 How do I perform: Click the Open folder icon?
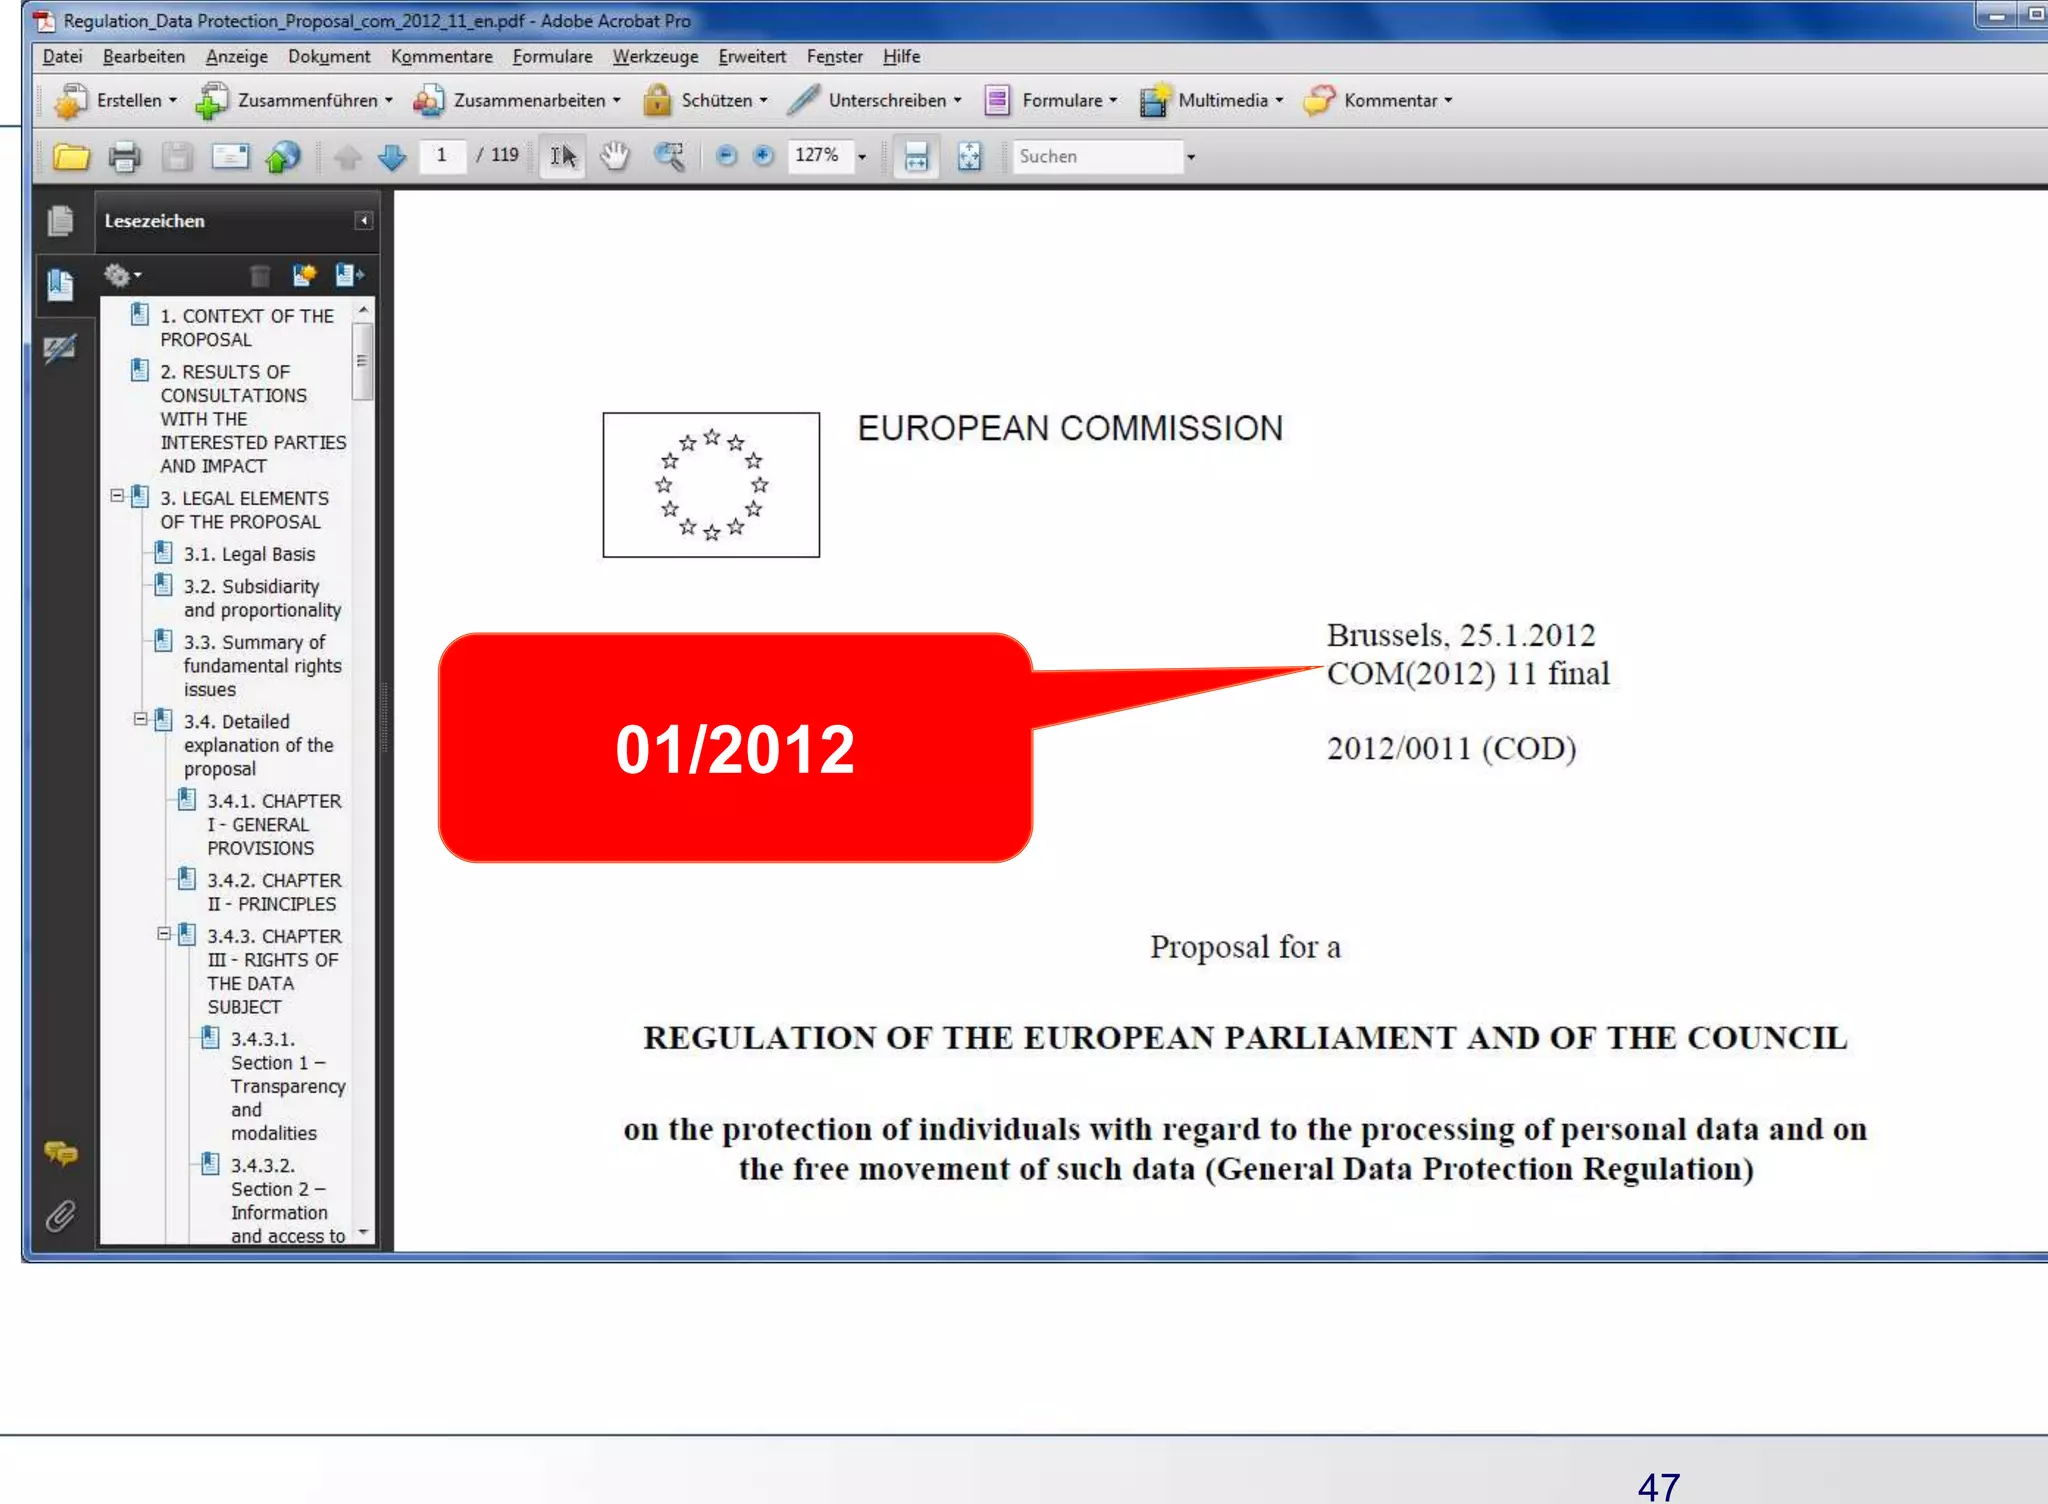click(71, 157)
